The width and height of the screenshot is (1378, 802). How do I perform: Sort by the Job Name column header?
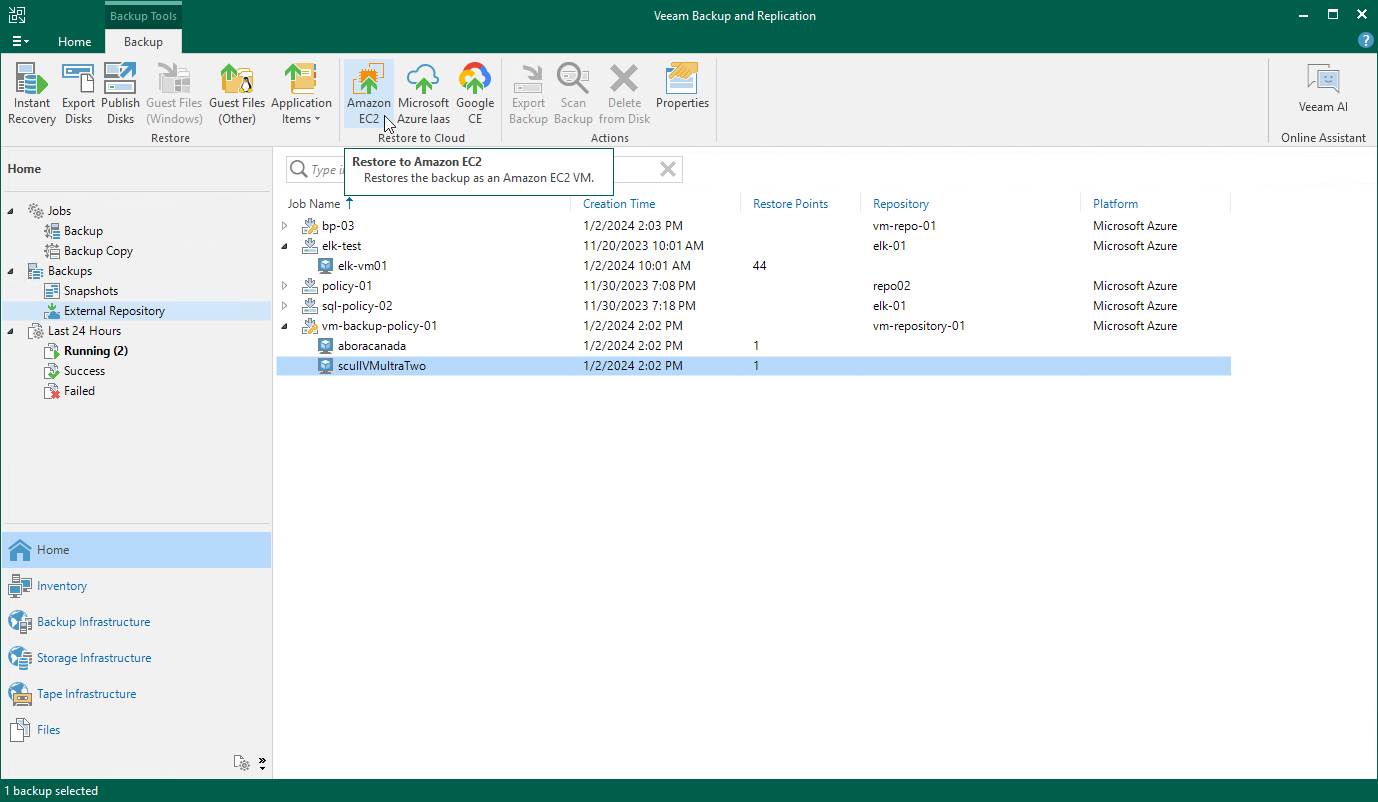pos(314,203)
